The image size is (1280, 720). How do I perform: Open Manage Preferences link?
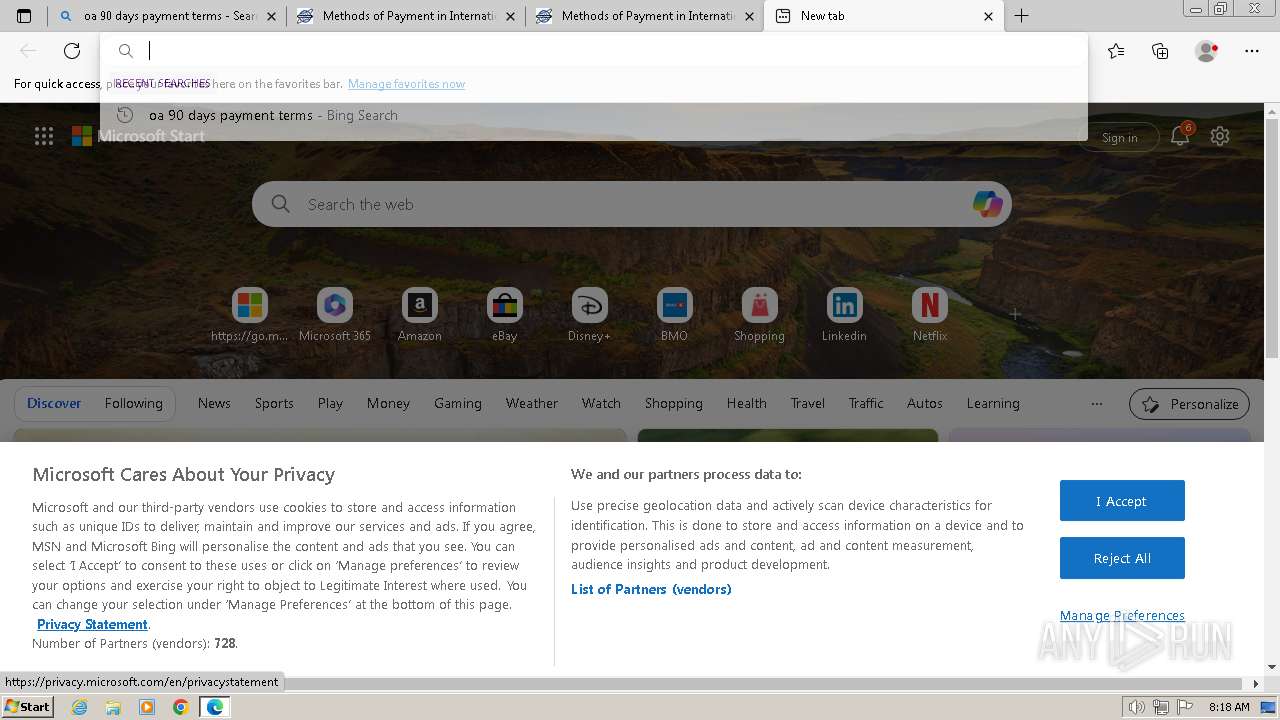pyautogui.click(x=1122, y=615)
